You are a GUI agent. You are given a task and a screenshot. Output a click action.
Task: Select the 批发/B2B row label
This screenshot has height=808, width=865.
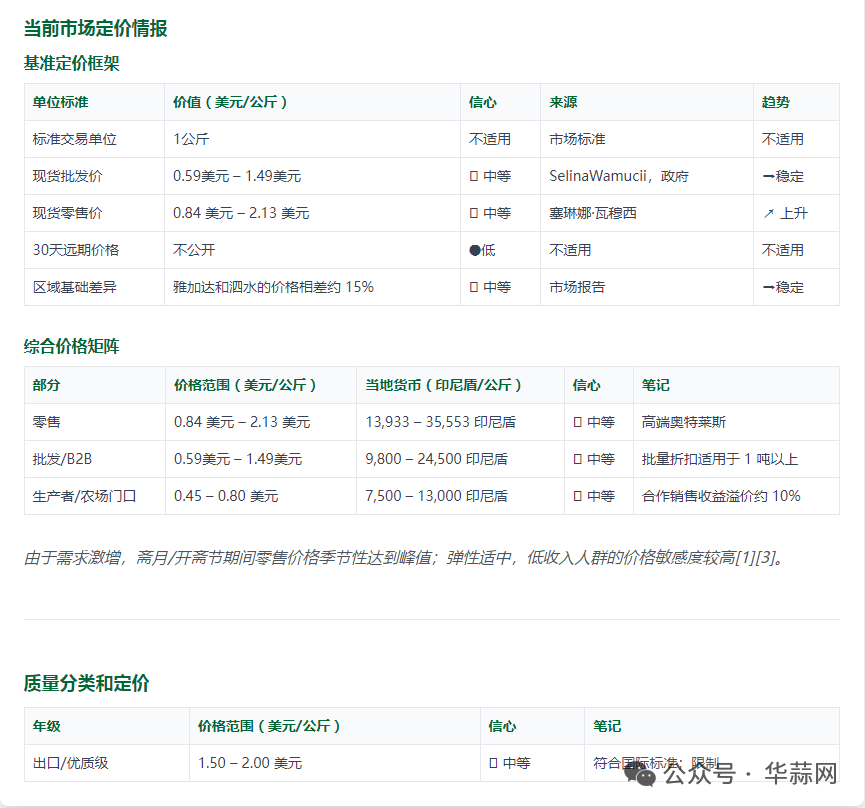tap(62, 459)
